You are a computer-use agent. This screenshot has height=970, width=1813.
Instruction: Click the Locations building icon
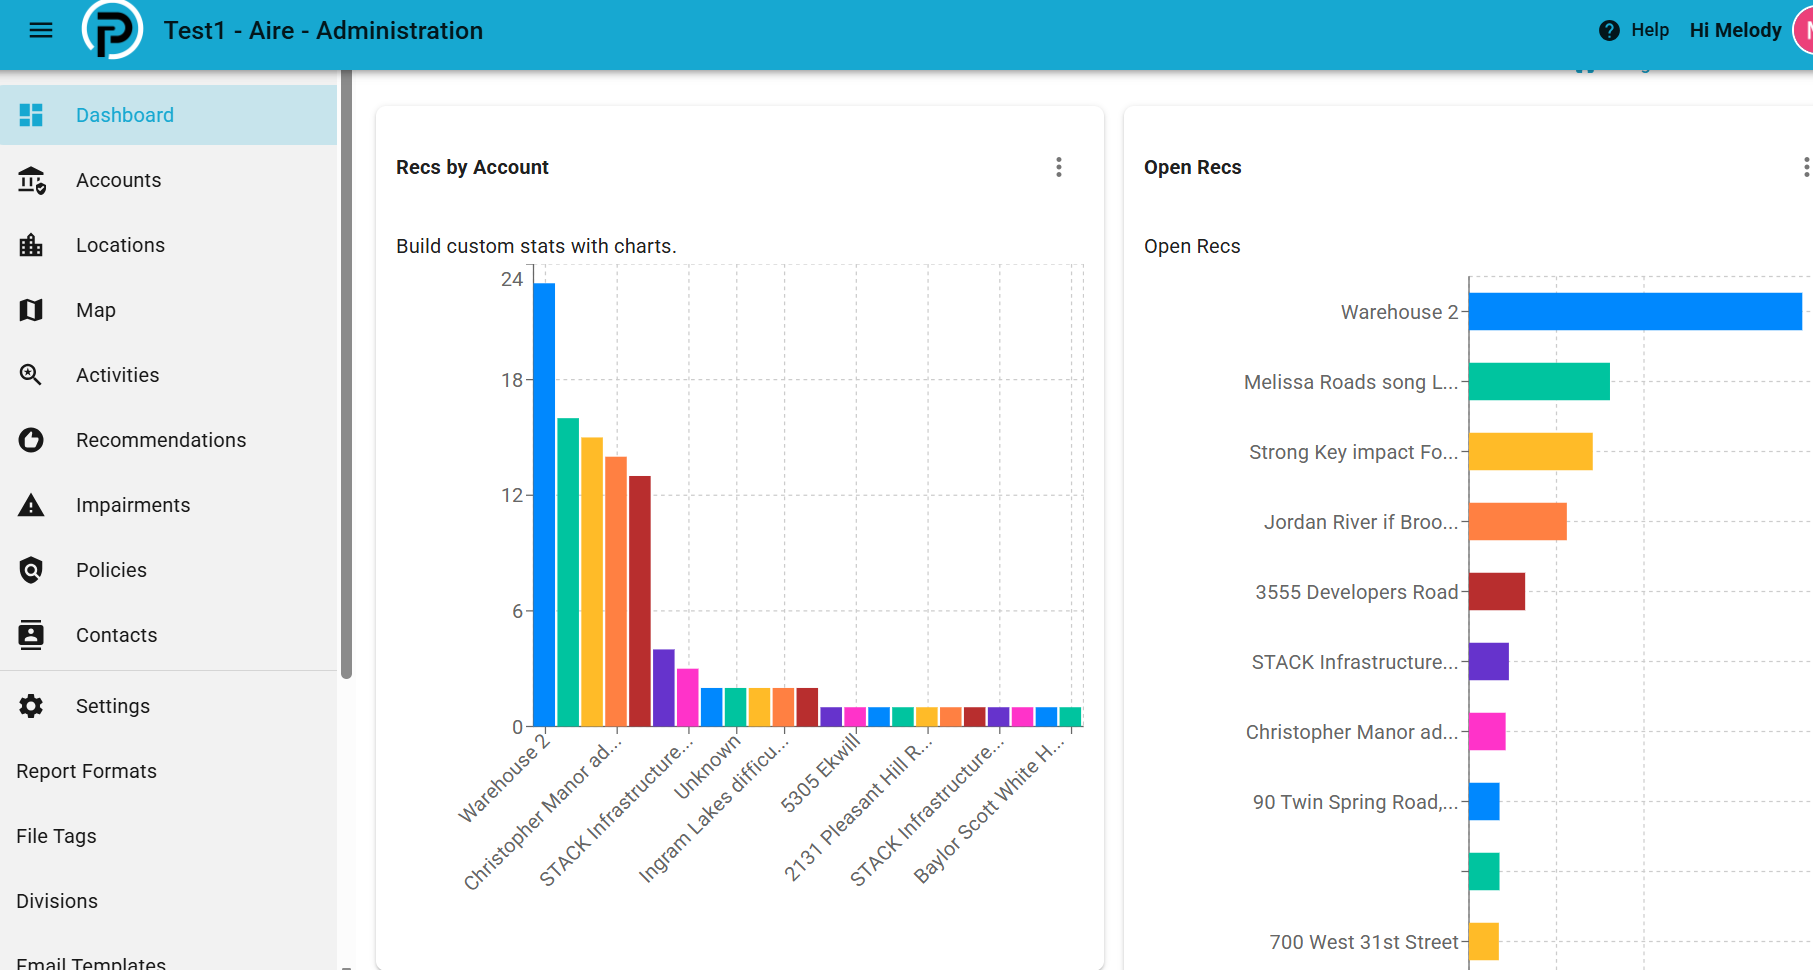(x=31, y=245)
